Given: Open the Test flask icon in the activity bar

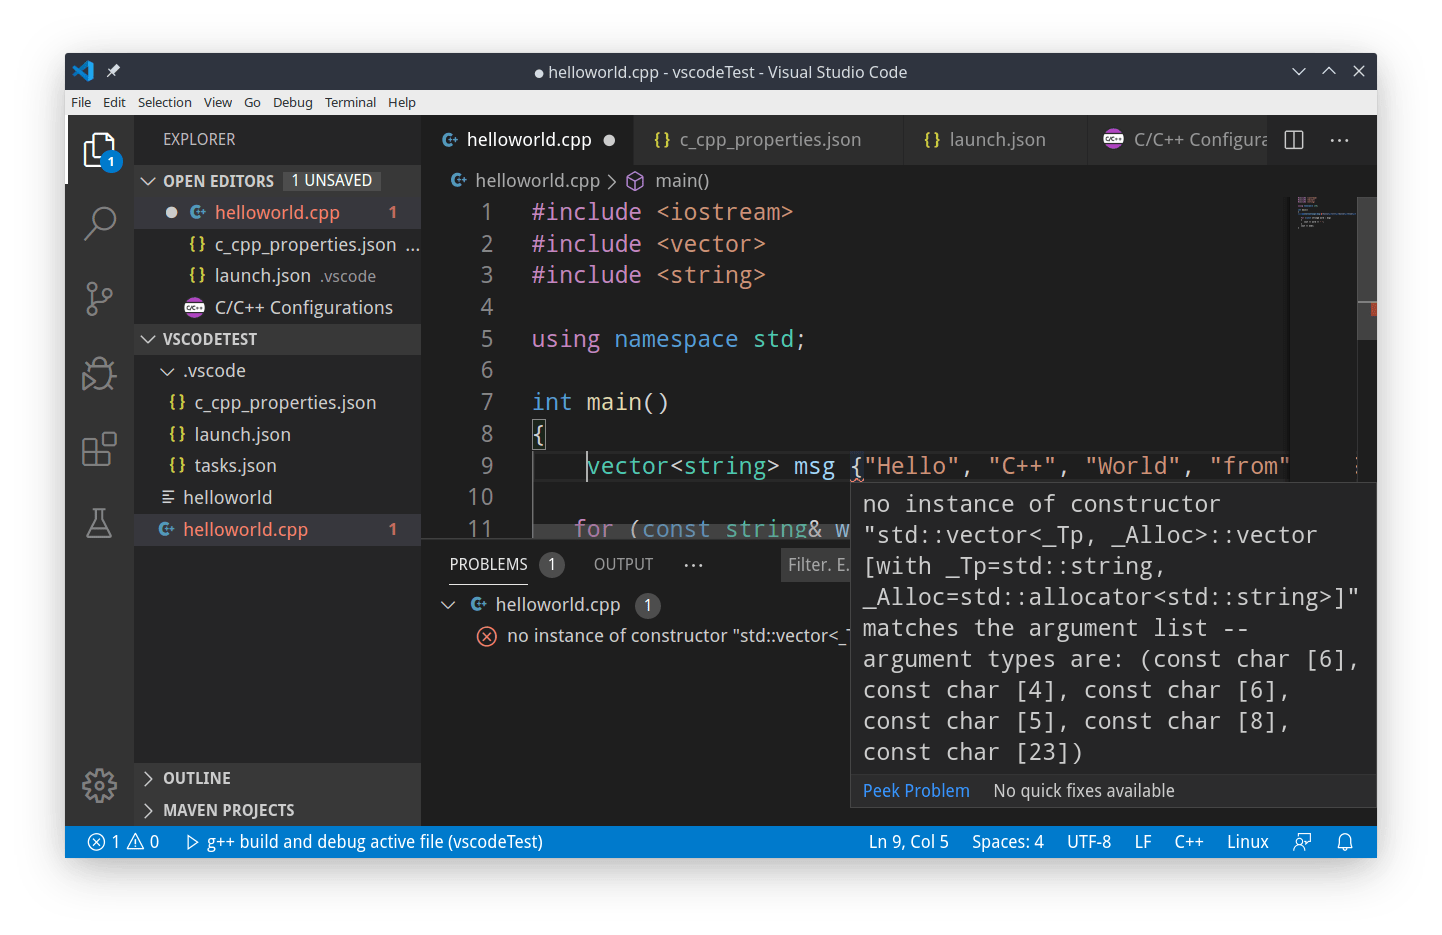Looking at the screenshot, I should (x=99, y=523).
